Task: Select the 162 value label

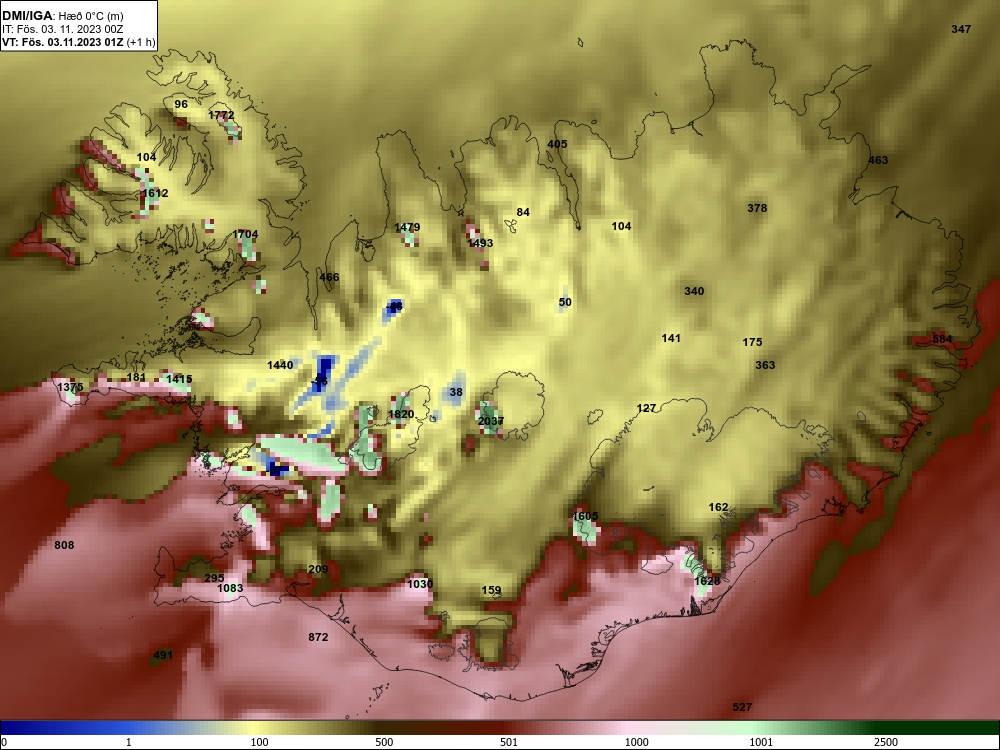Action: 718,508
